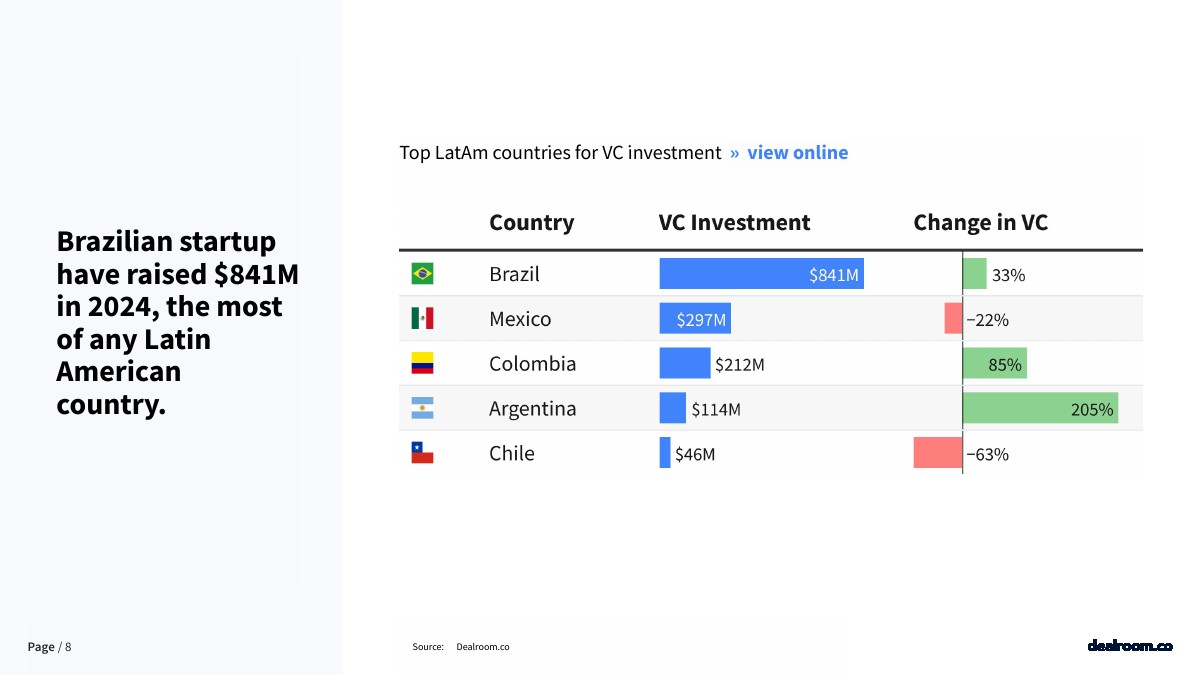Click the Mexico flag icon
Image resolution: width=1200 pixels, height=675 pixels.
click(x=422, y=319)
